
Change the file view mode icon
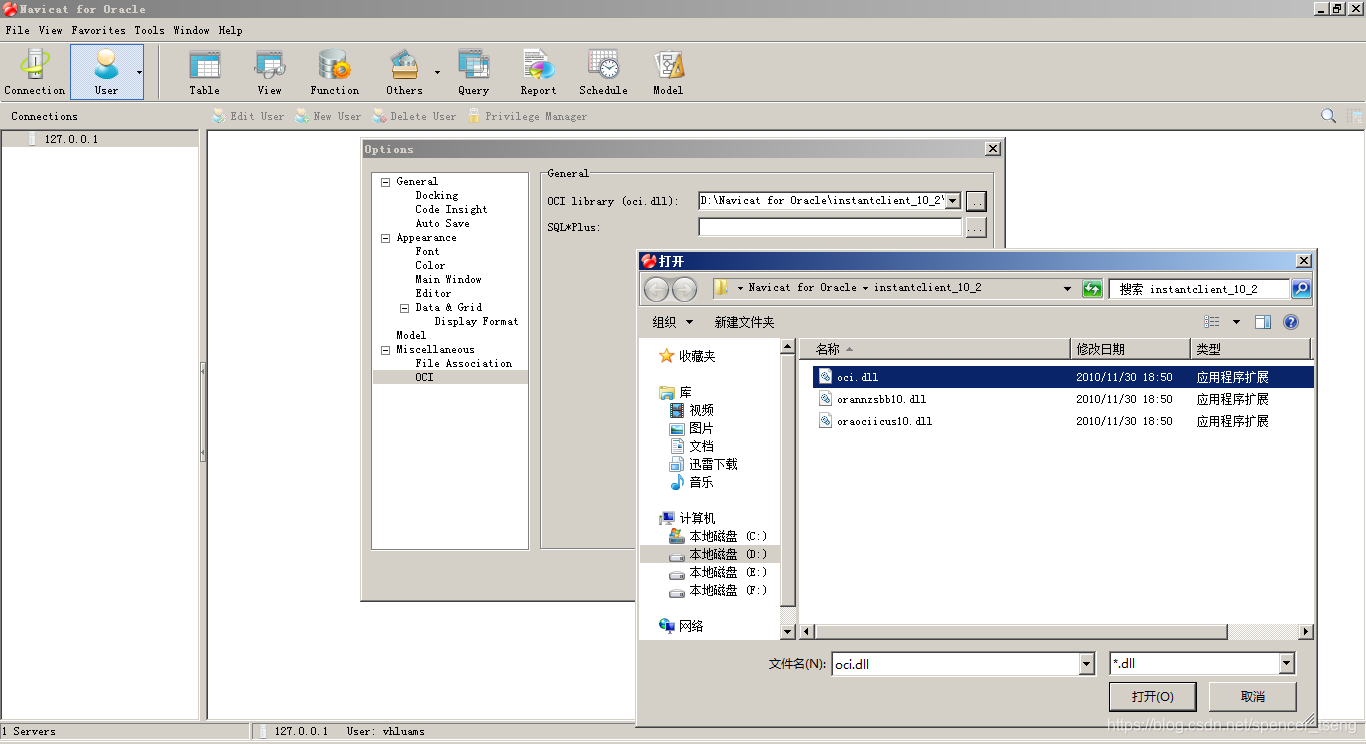(1212, 322)
